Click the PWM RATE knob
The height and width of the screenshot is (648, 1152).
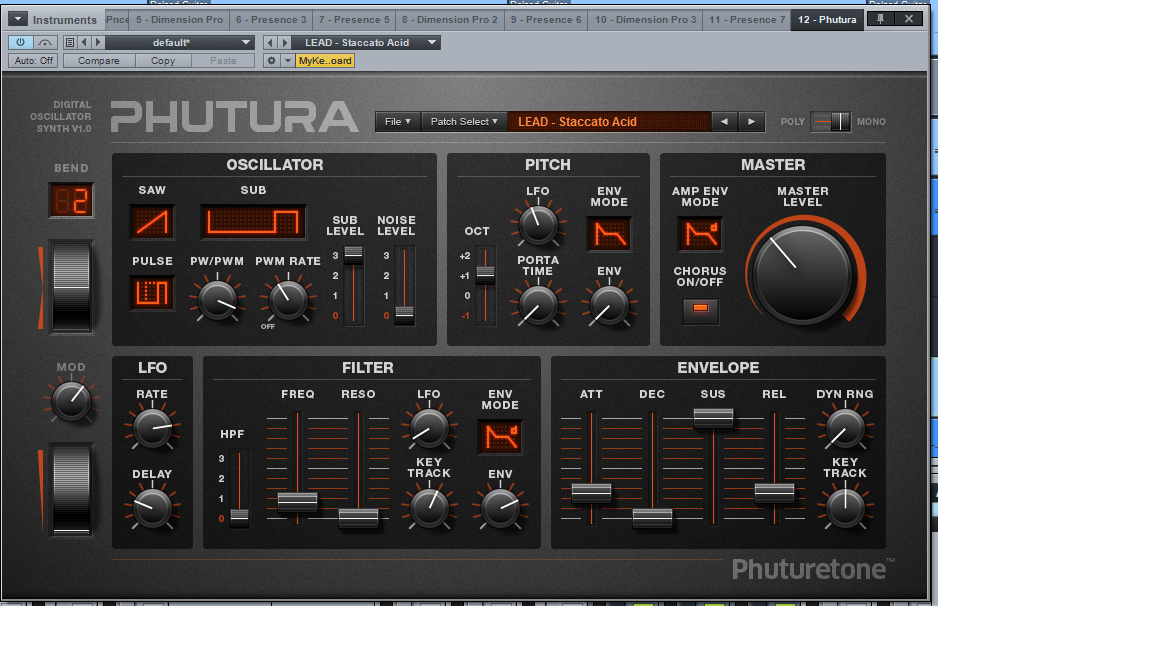[x=288, y=299]
